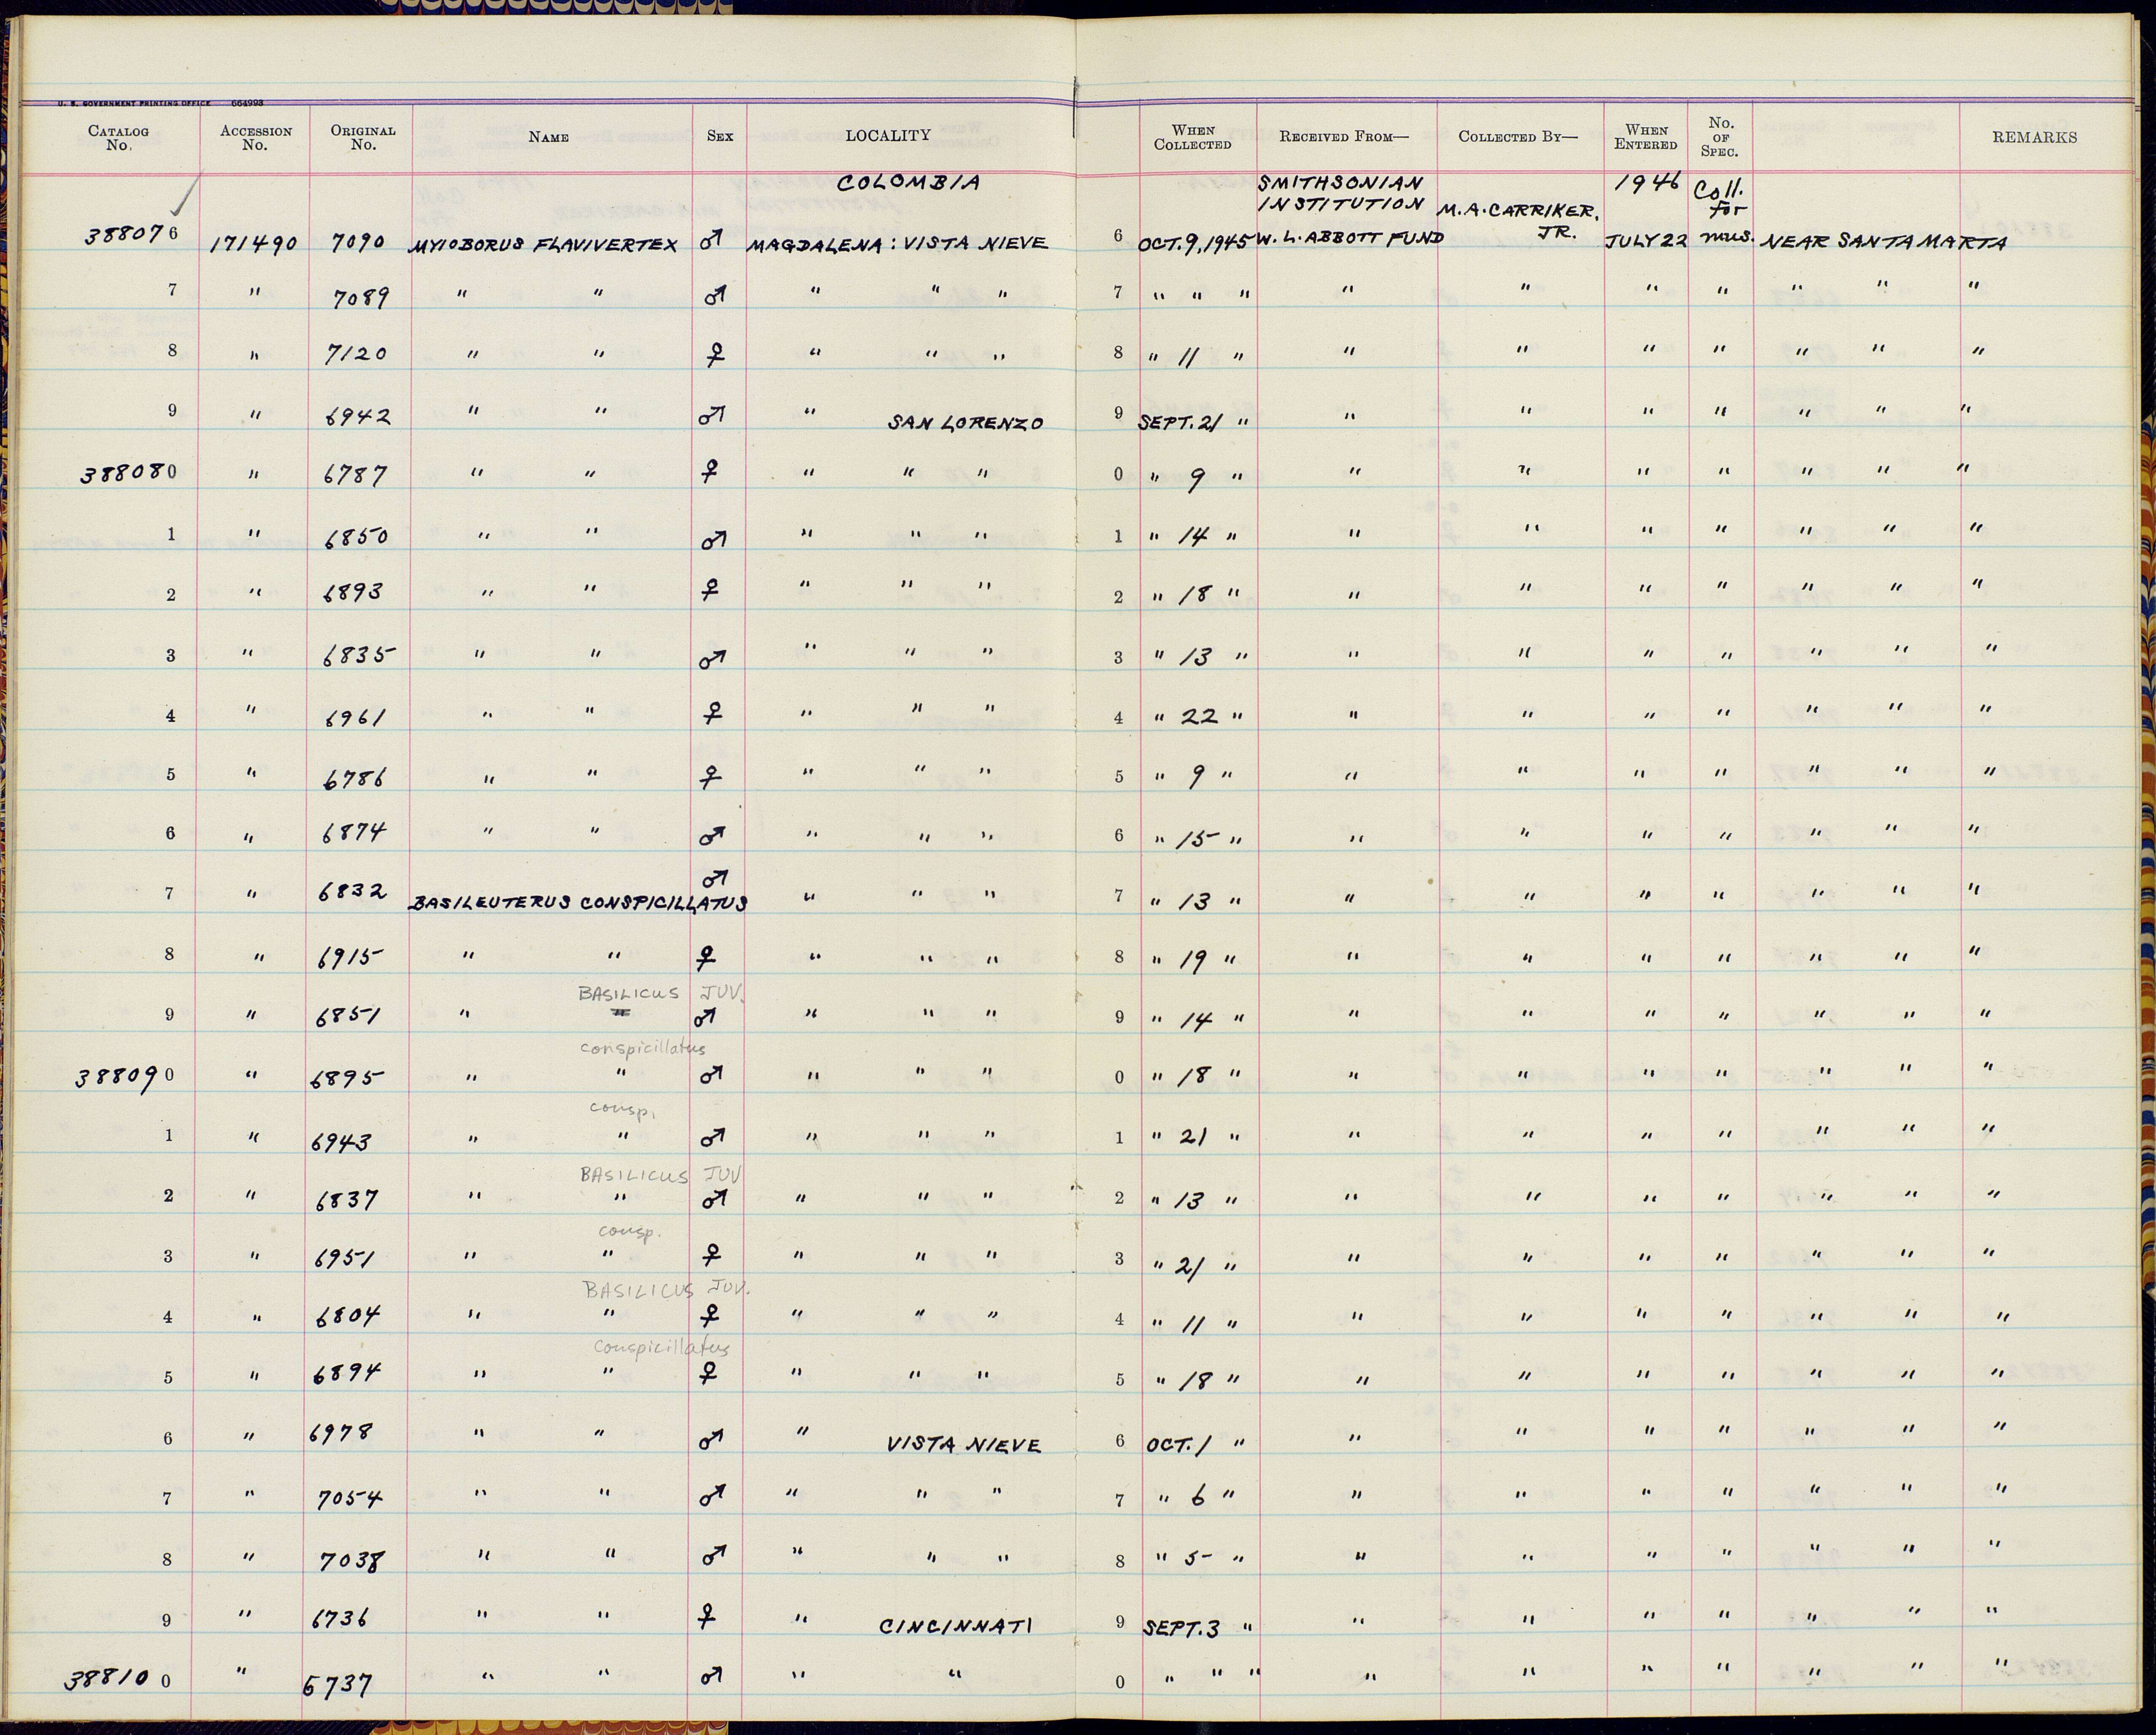
Task: Click catalog number 388090
Action: (126, 1078)
